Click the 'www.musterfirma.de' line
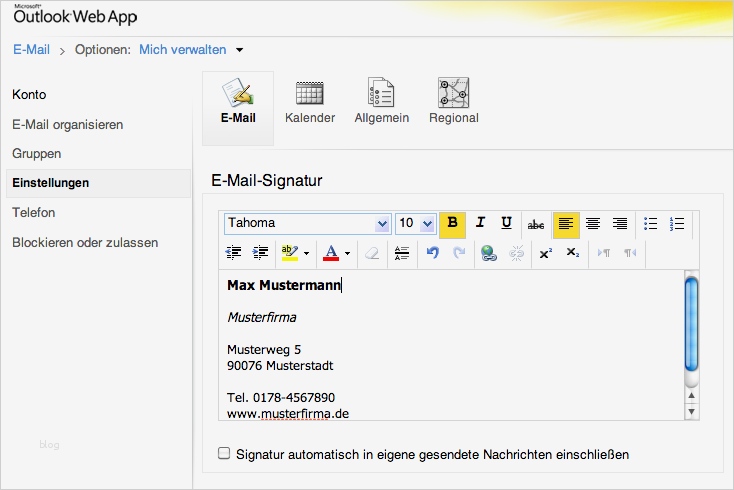The width and height of the screenshot is (734, 490). (288, 414)
